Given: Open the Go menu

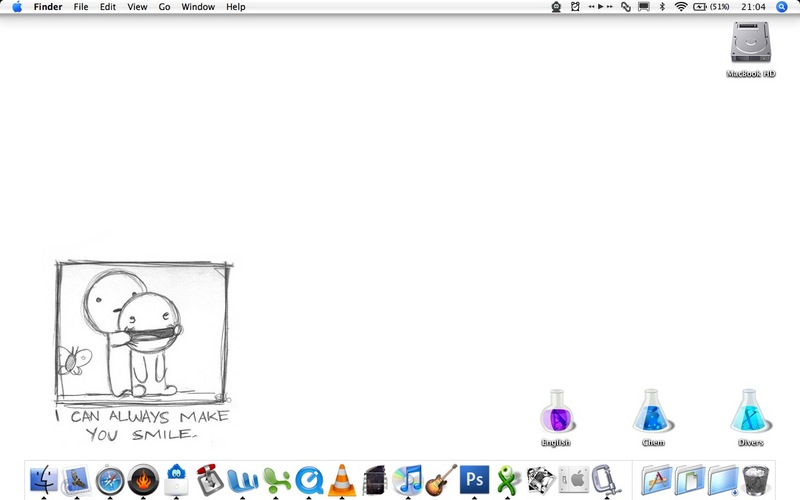Looking at the screenshot, I should (x=164, y=7).
